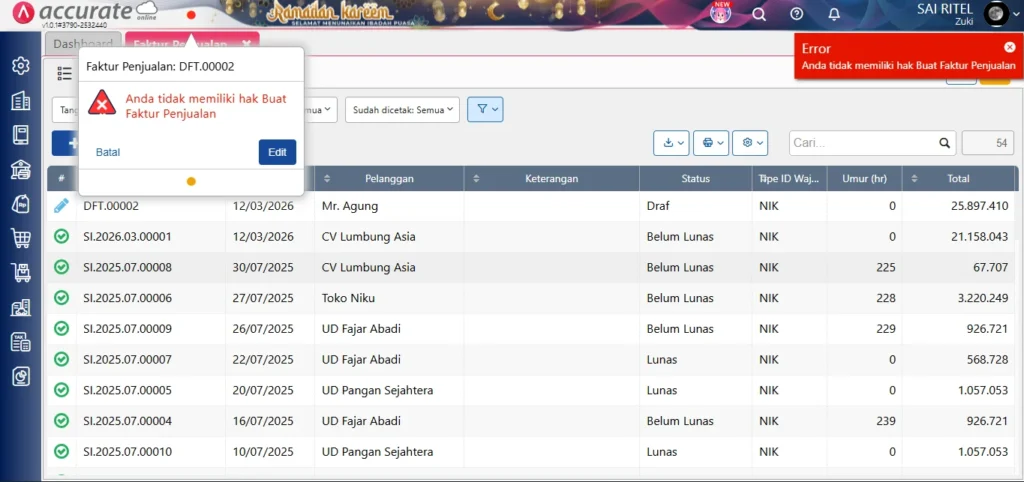Viewport: 1024px width, 482px height.
Task: Click the pencil icon for DFT.00002
Action: 61,206
